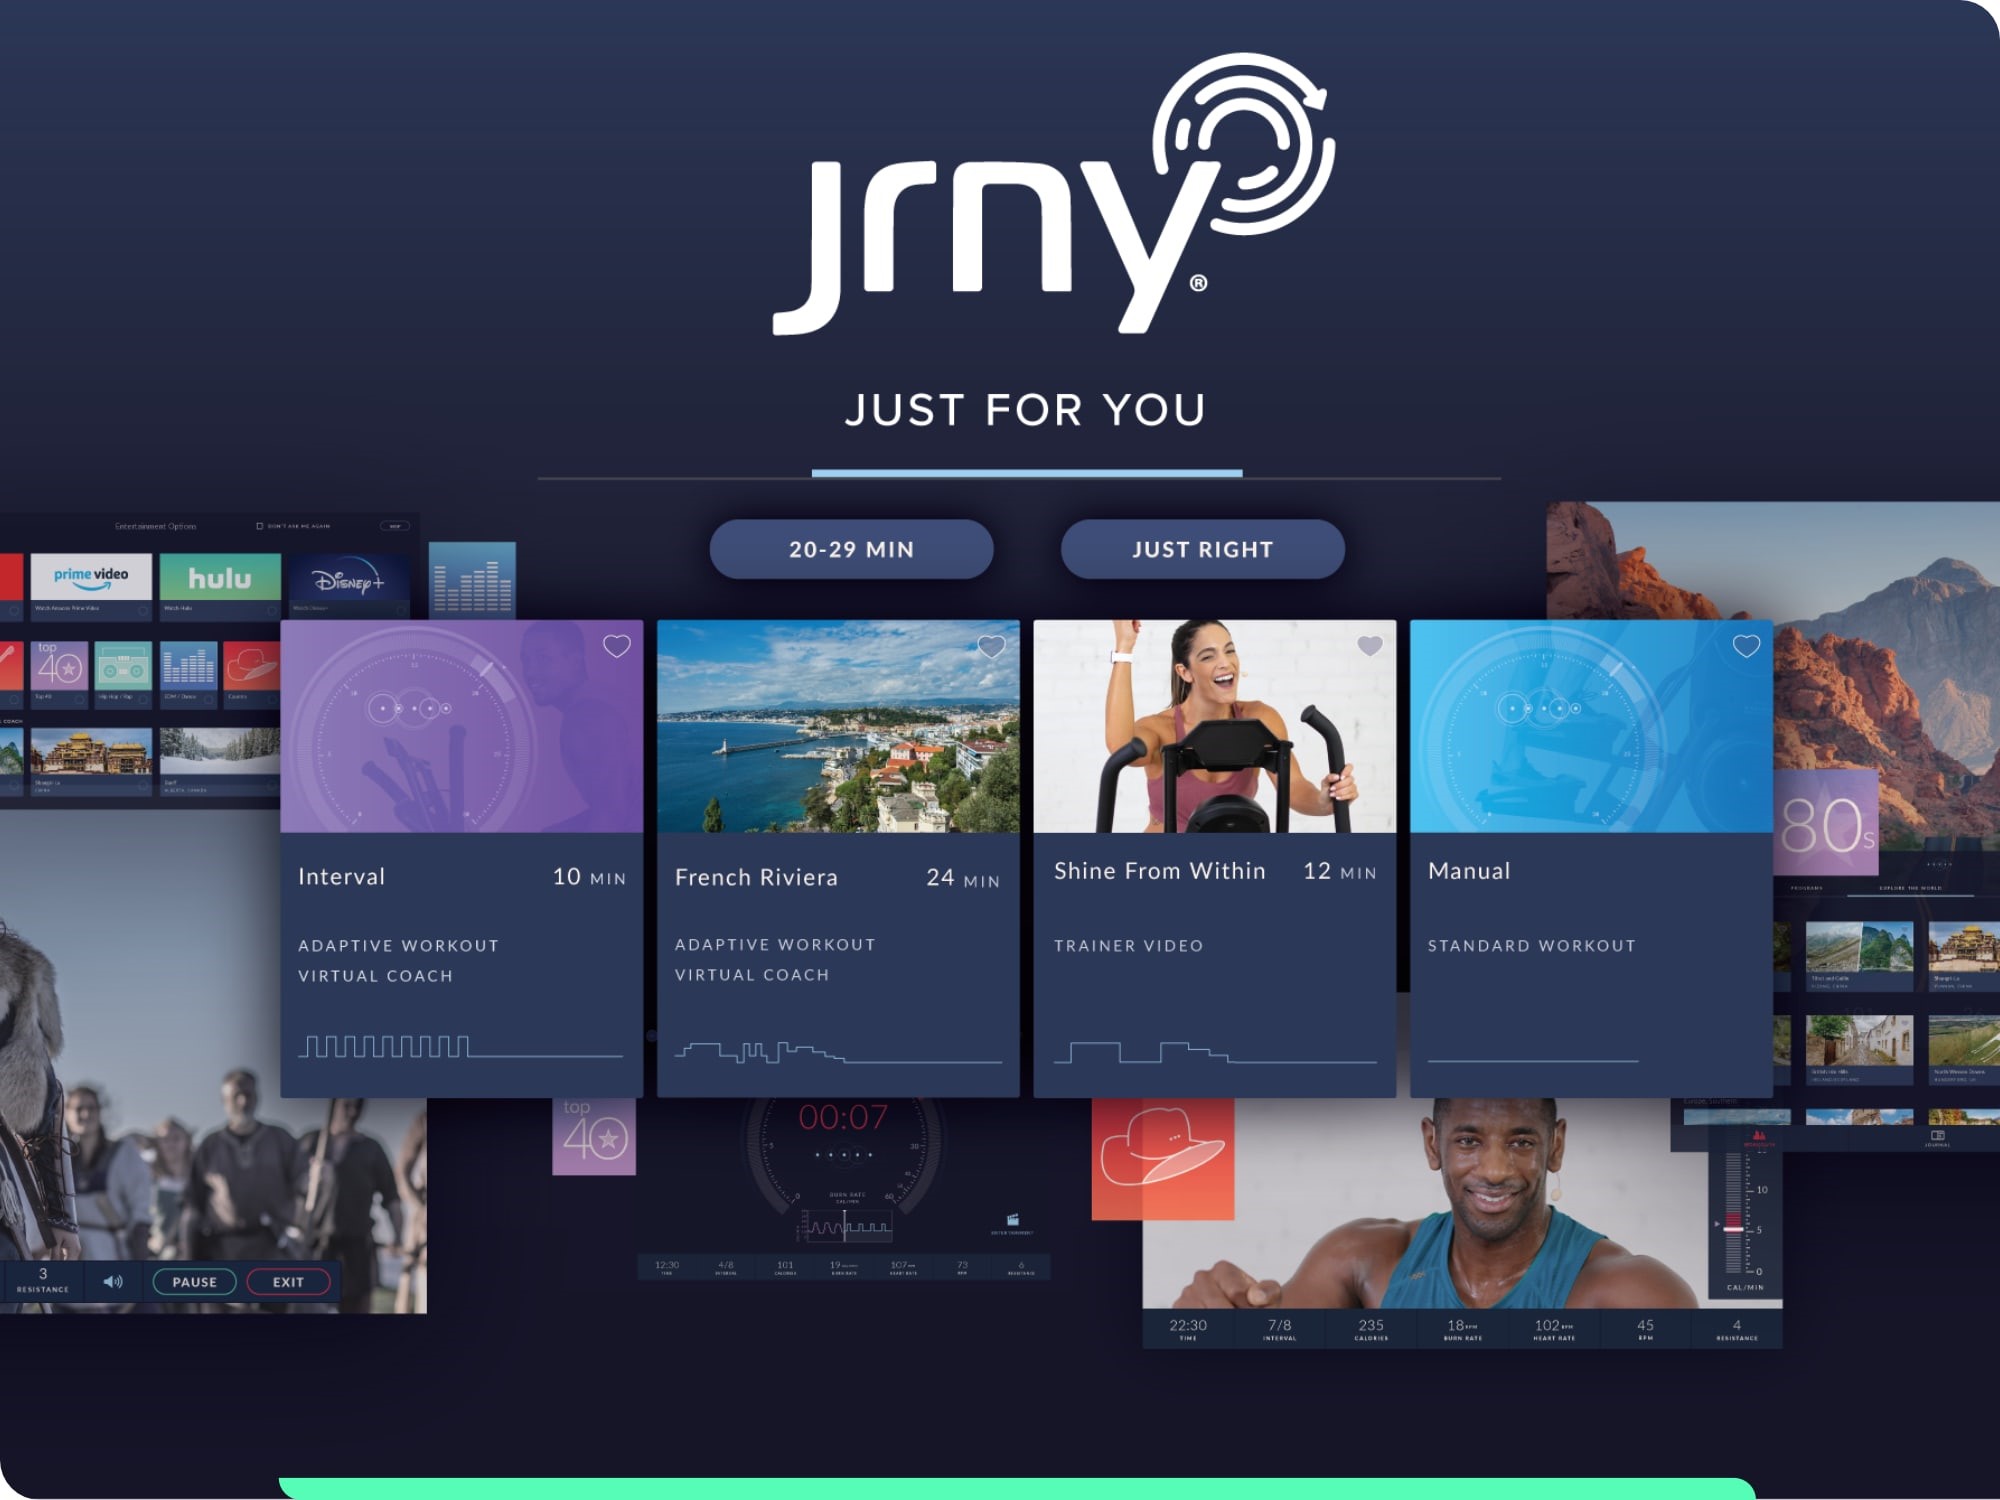
Task: Tap heart on Shine From Within card
Action: click(1369, 647)
